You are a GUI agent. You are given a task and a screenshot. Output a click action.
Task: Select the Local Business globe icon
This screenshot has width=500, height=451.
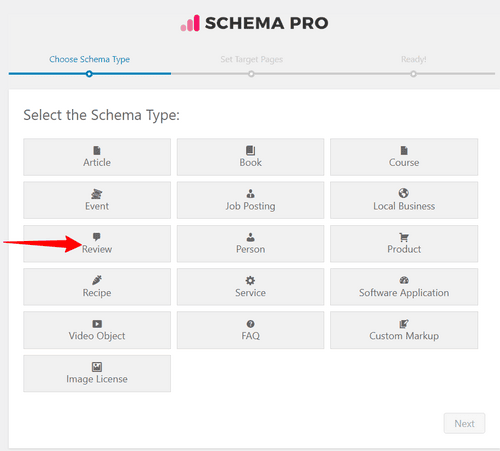point(404,193)
